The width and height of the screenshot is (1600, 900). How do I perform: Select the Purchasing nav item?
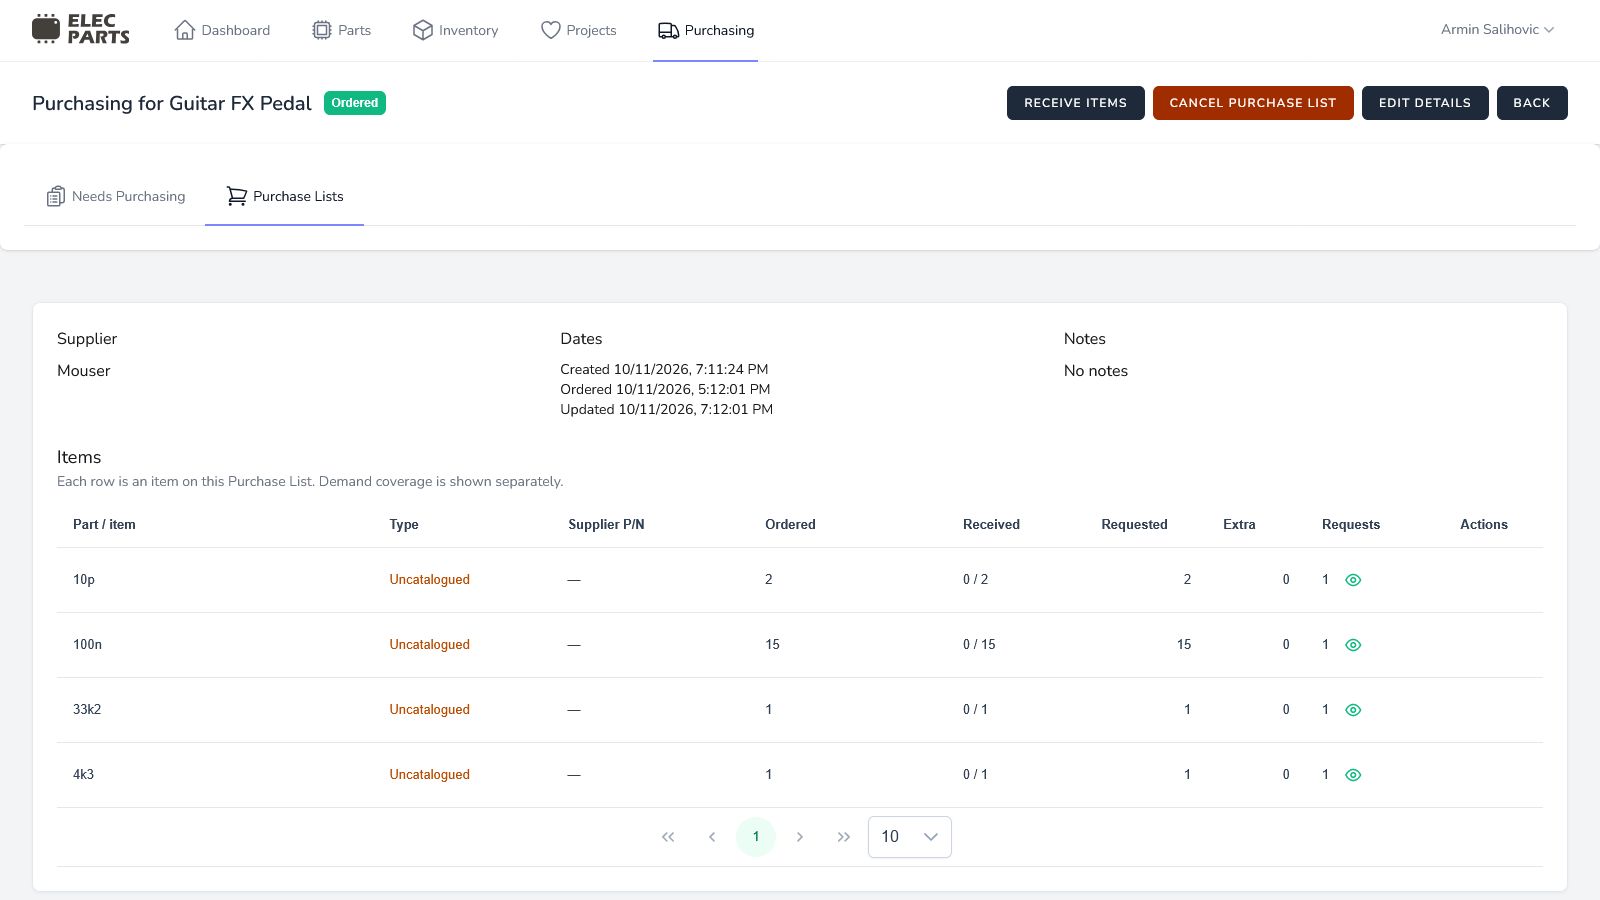click(706, 30)
